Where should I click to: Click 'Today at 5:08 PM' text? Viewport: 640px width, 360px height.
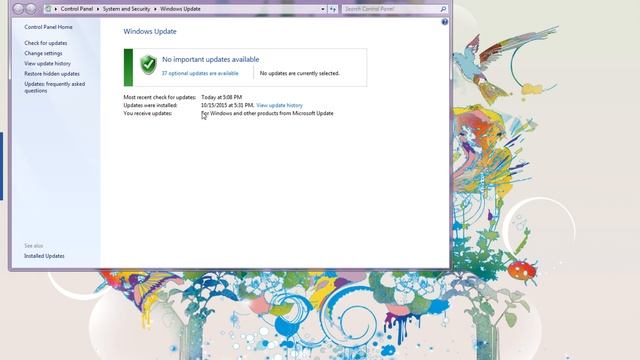[222, 97]
